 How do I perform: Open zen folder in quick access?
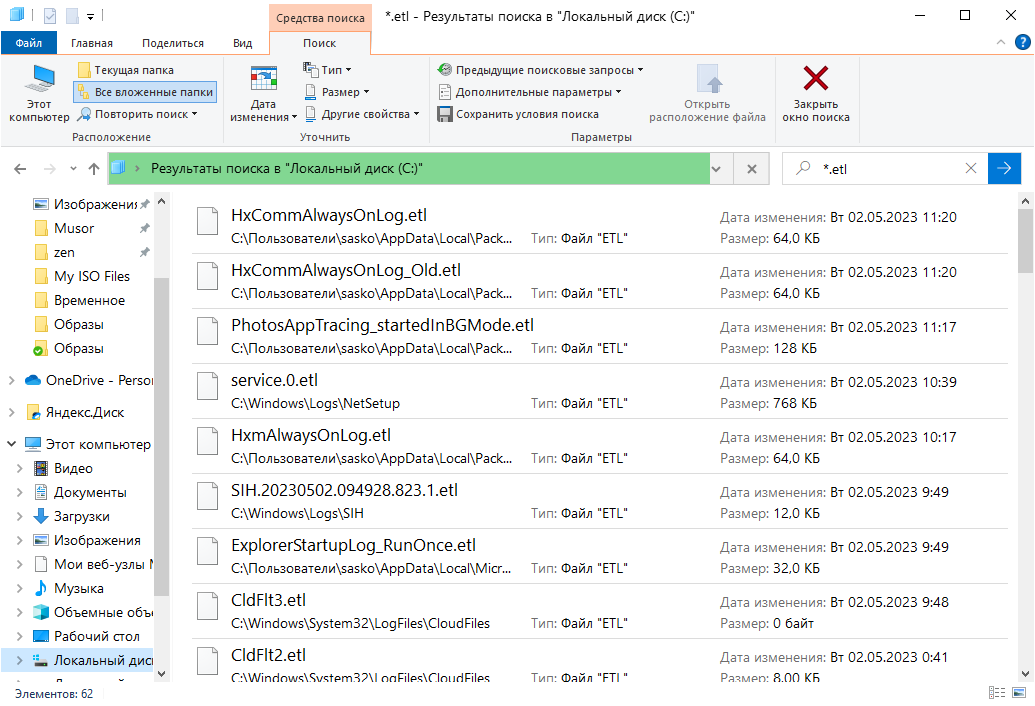(x=64, y=252)
